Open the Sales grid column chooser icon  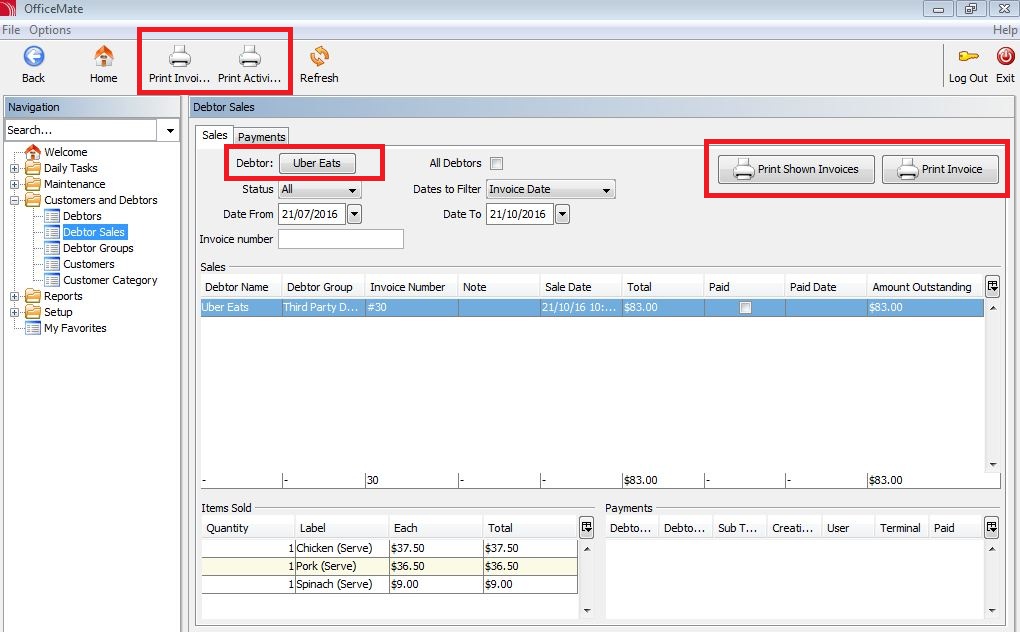[x=992, y=286]
